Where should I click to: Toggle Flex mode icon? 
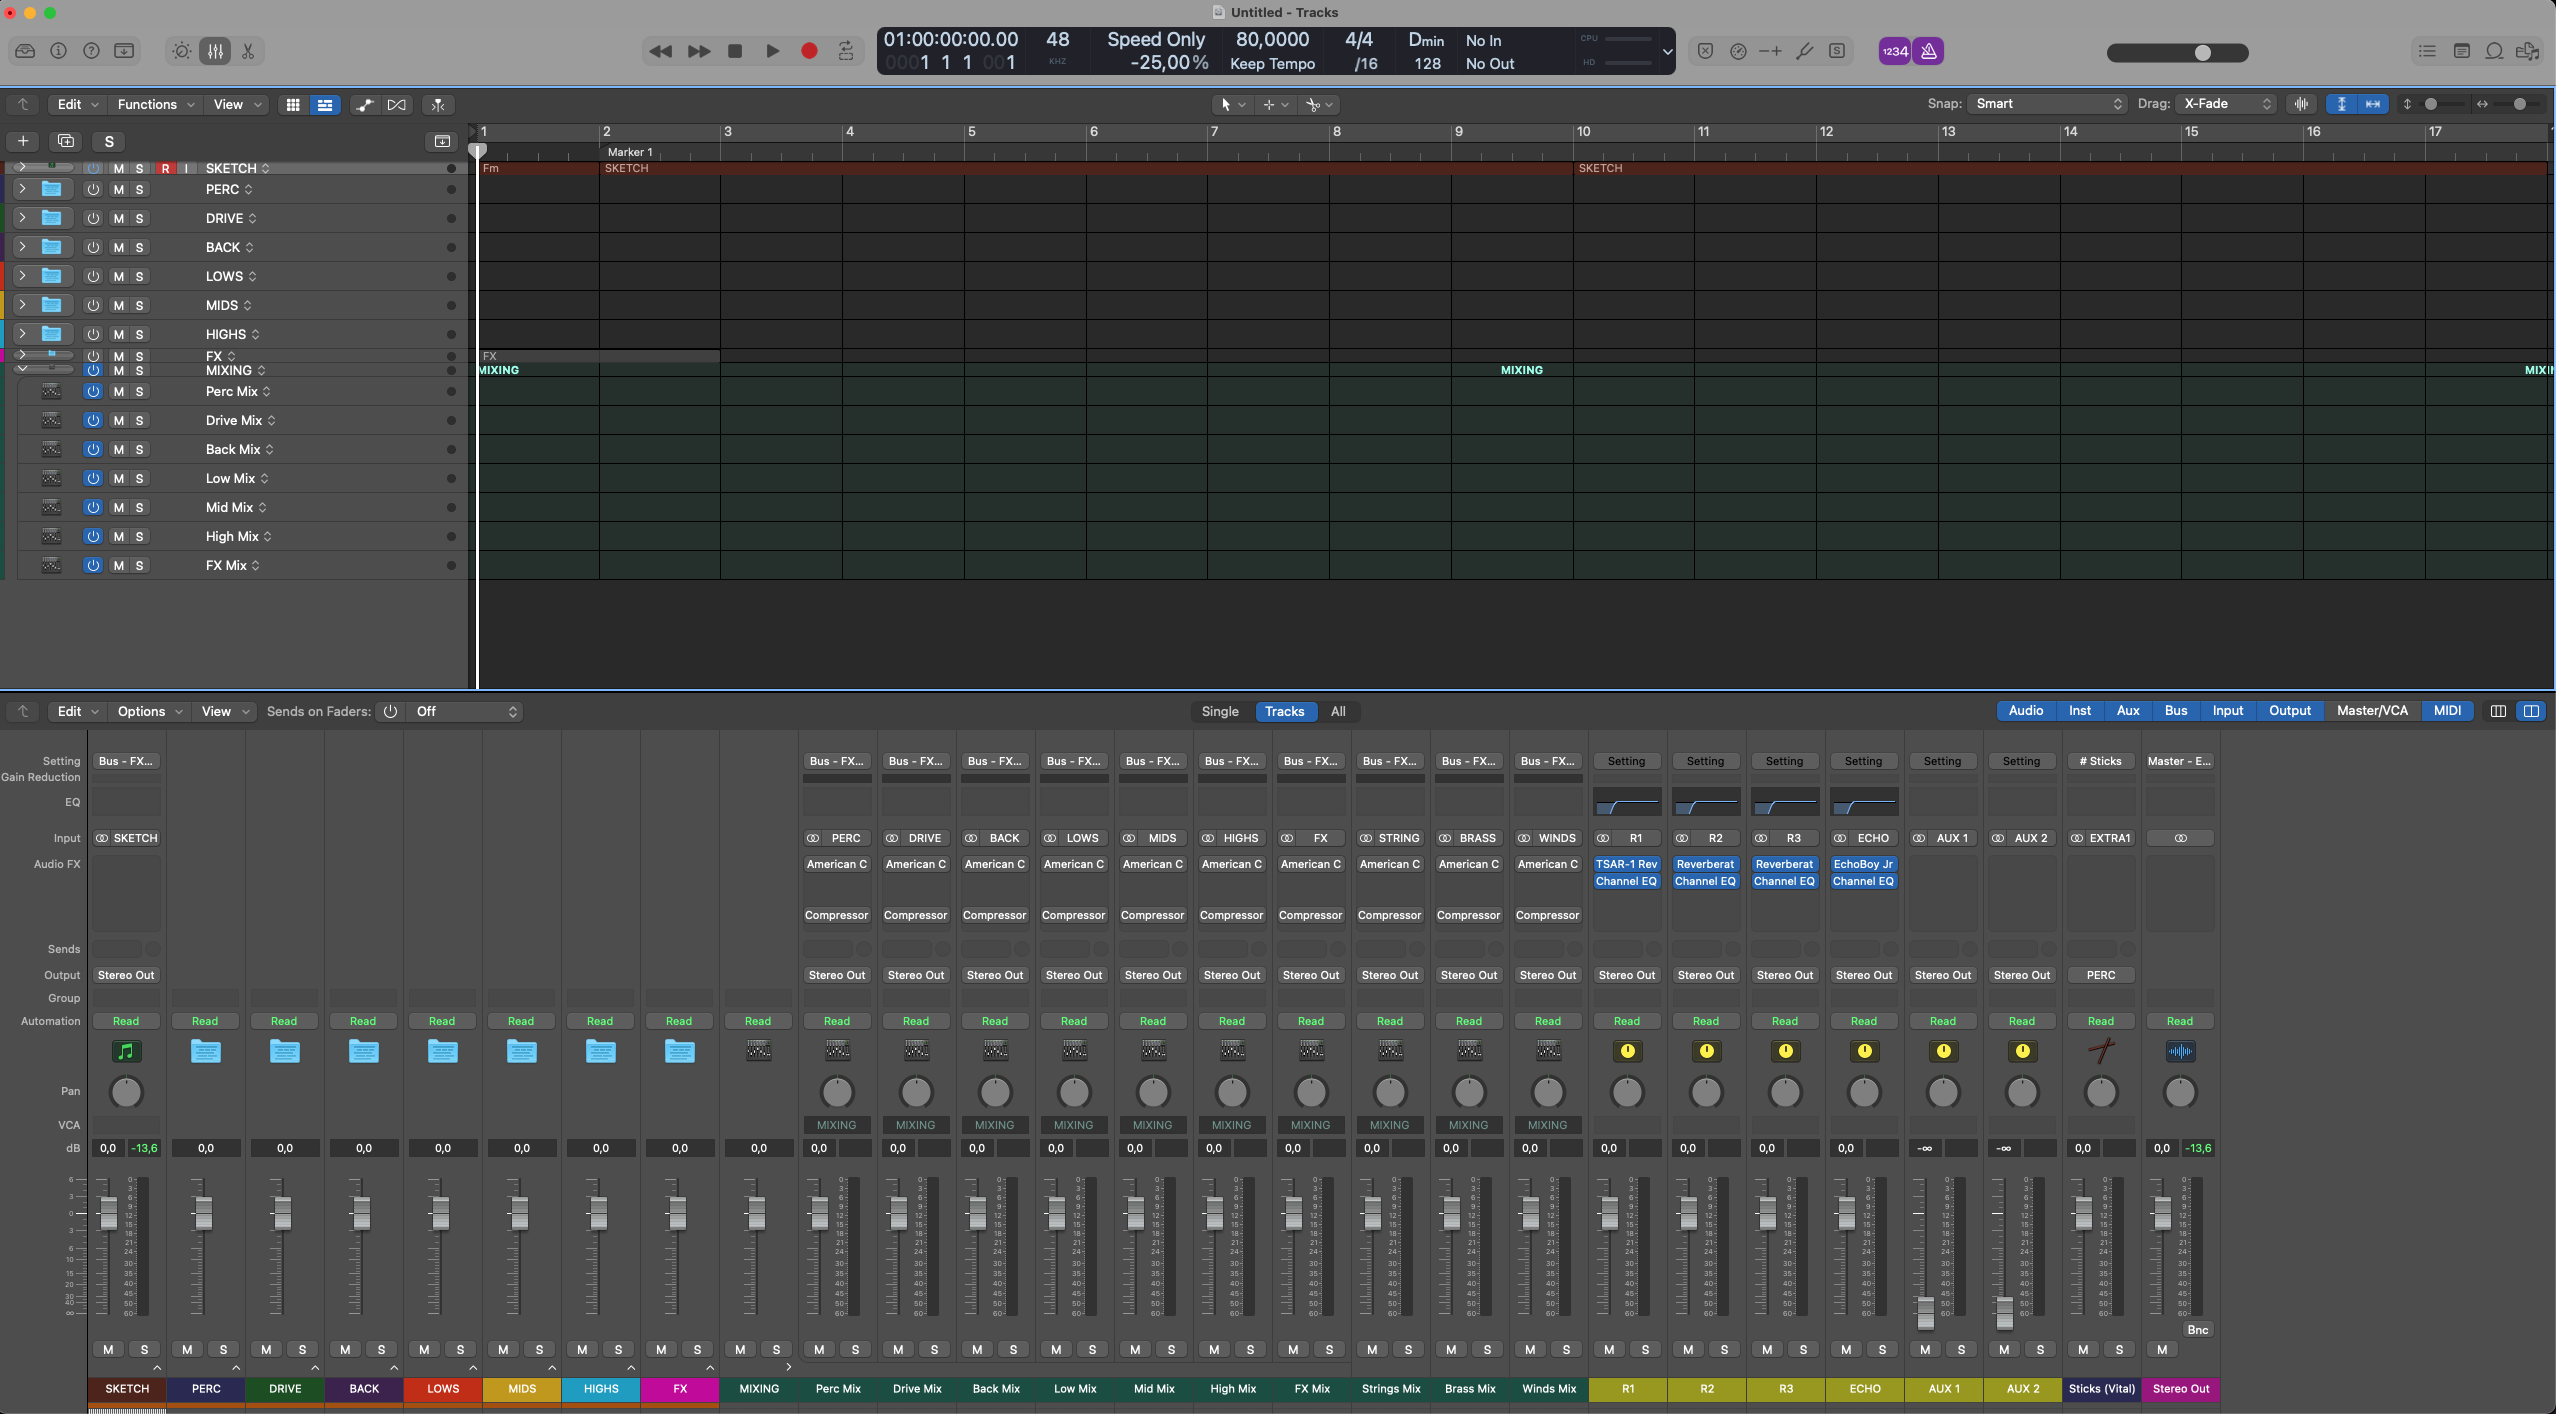(397, 104)
